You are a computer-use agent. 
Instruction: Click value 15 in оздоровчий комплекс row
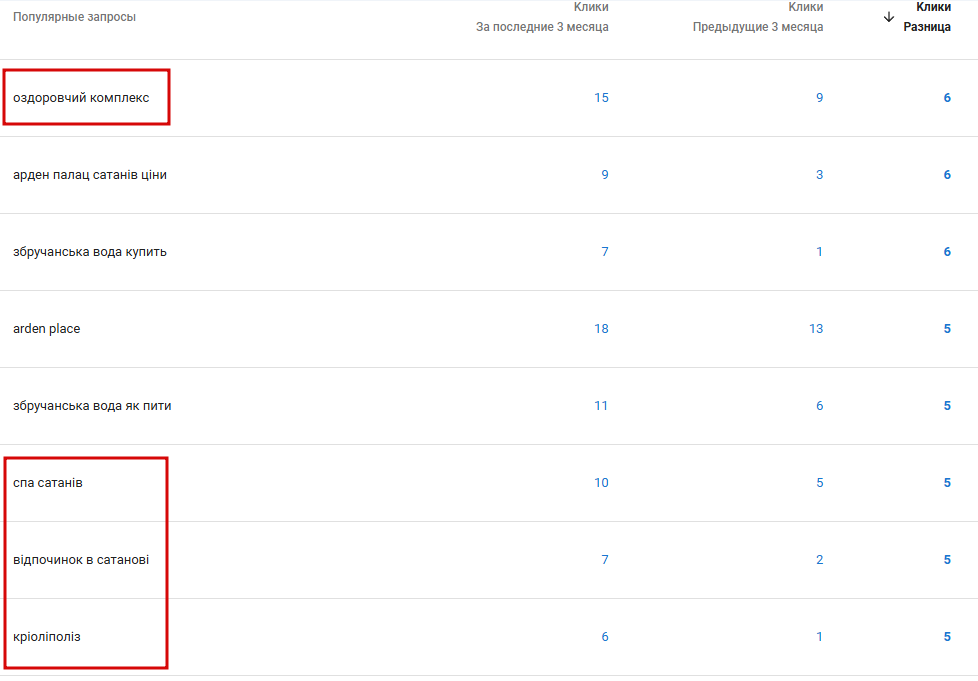coord(601,98)
